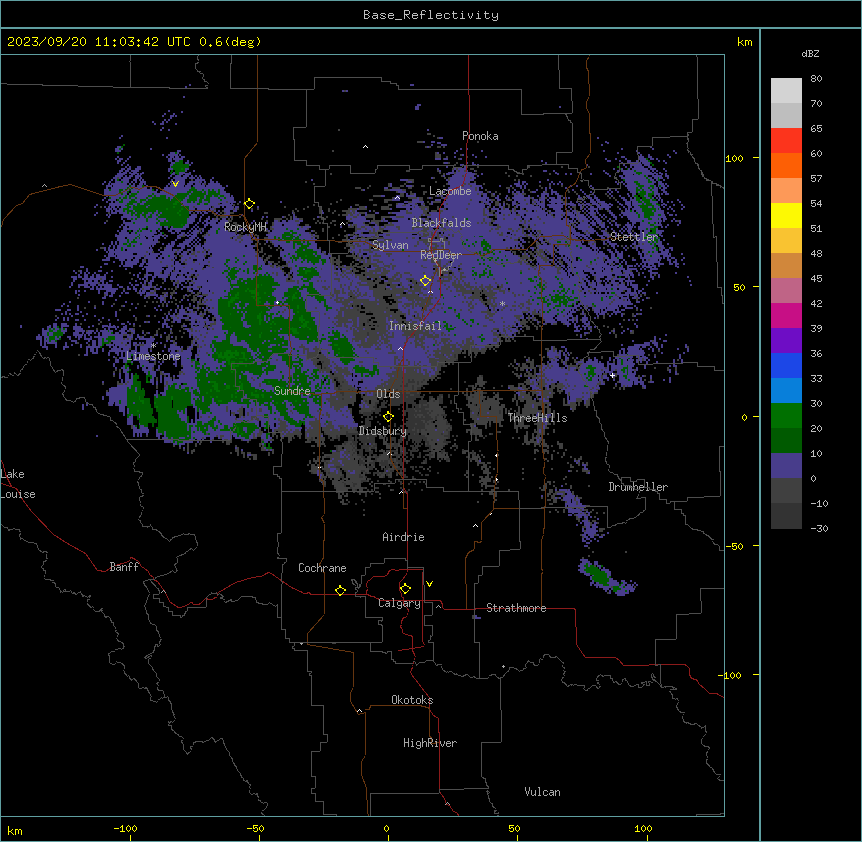The height and width of the screenshot is (842, 862).
Task: Click the yellow diamond above the Calgary label
Action: coord(405,589)
